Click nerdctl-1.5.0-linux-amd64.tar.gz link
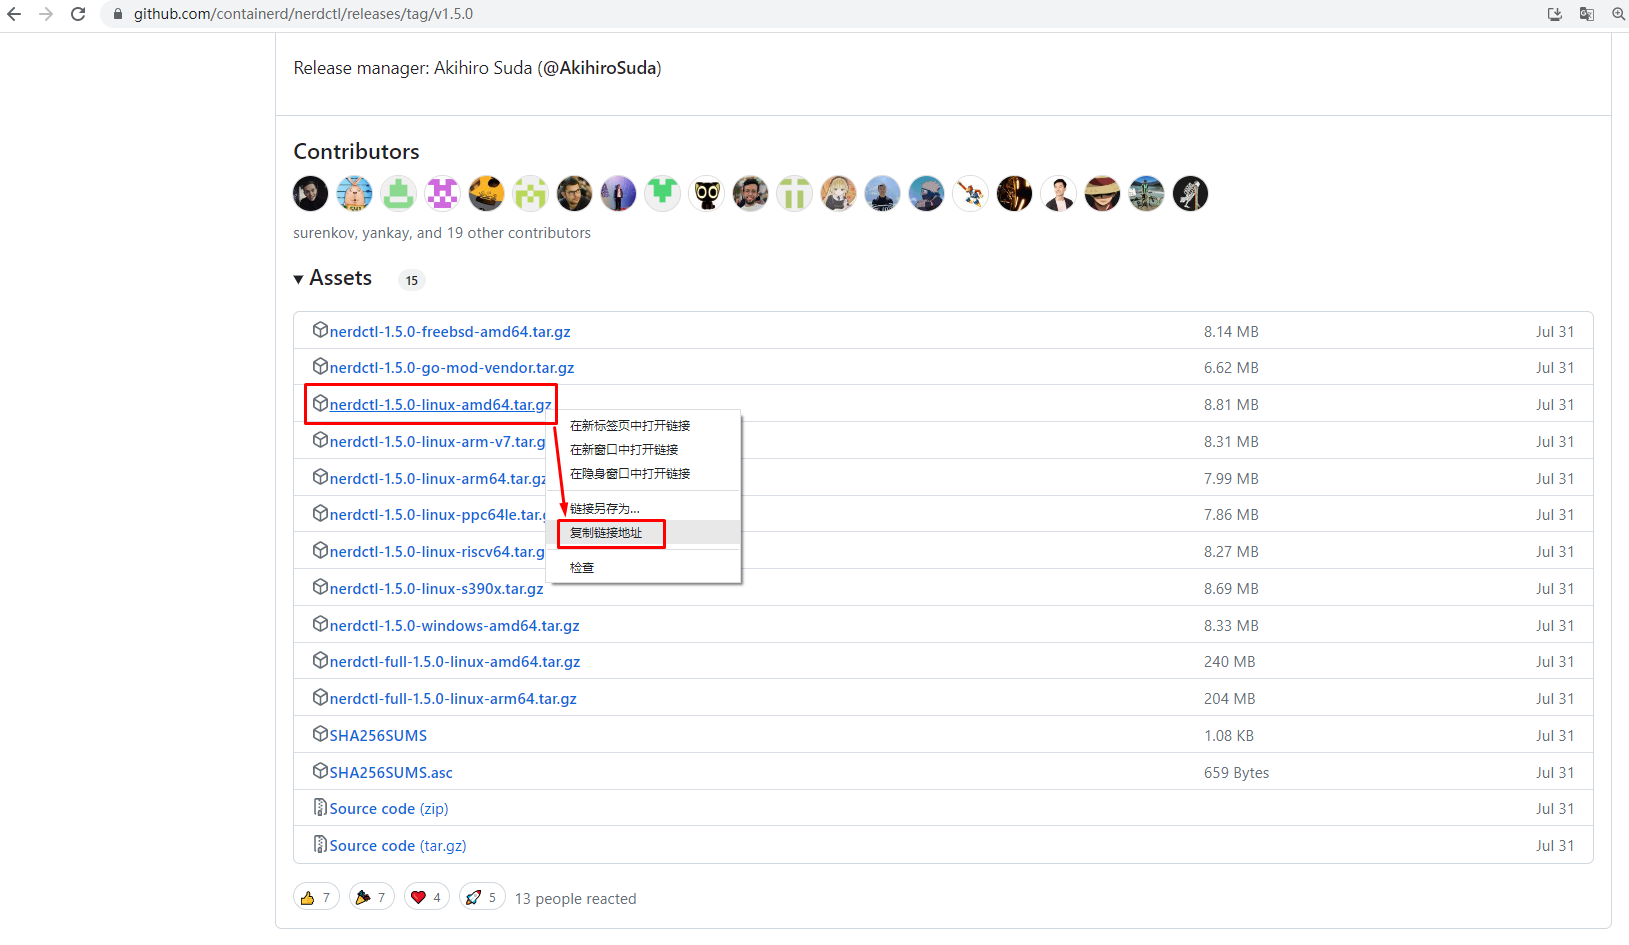1629x945 pixels. tap(441, 405)
